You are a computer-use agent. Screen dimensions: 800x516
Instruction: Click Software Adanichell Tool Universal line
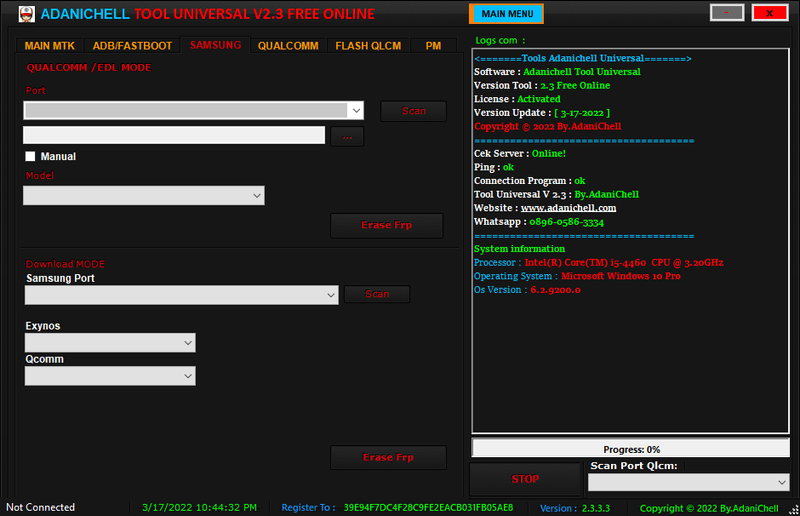coord(557,72)
